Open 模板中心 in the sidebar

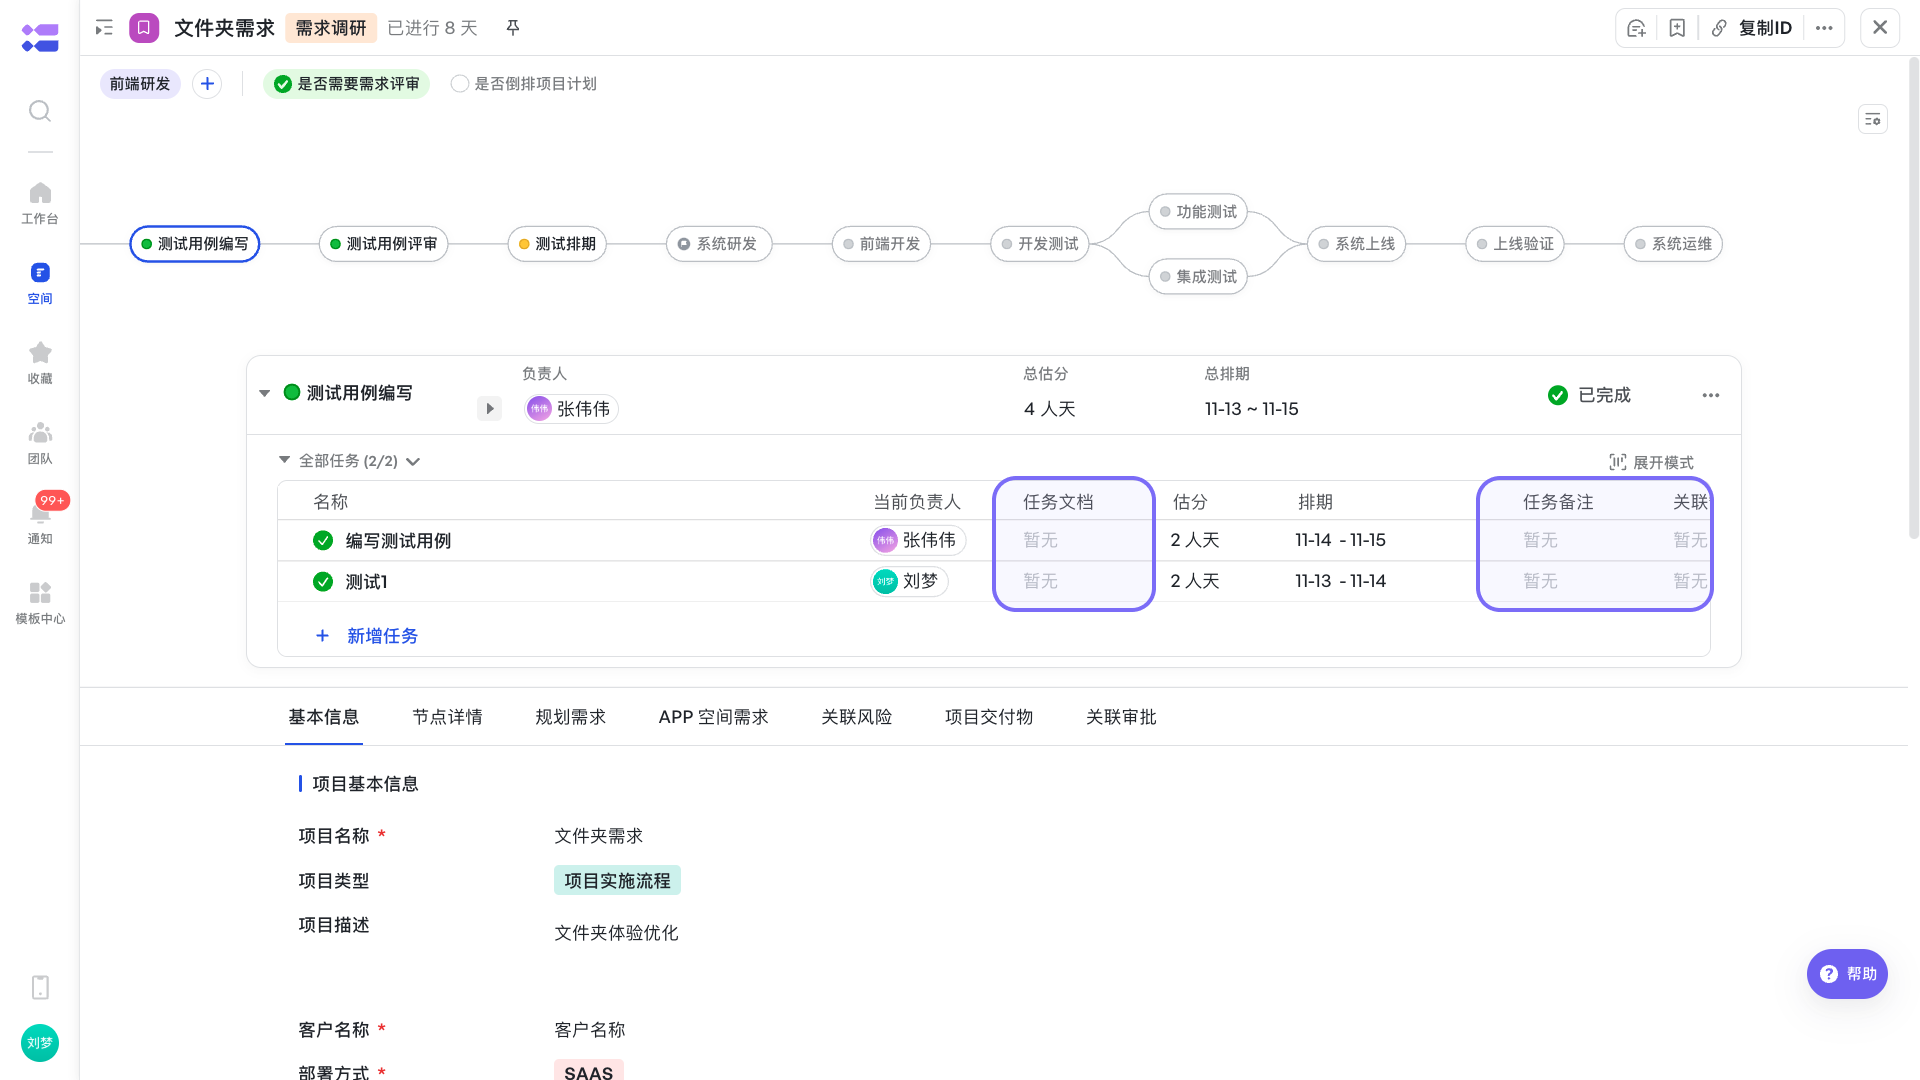point(40,603)
